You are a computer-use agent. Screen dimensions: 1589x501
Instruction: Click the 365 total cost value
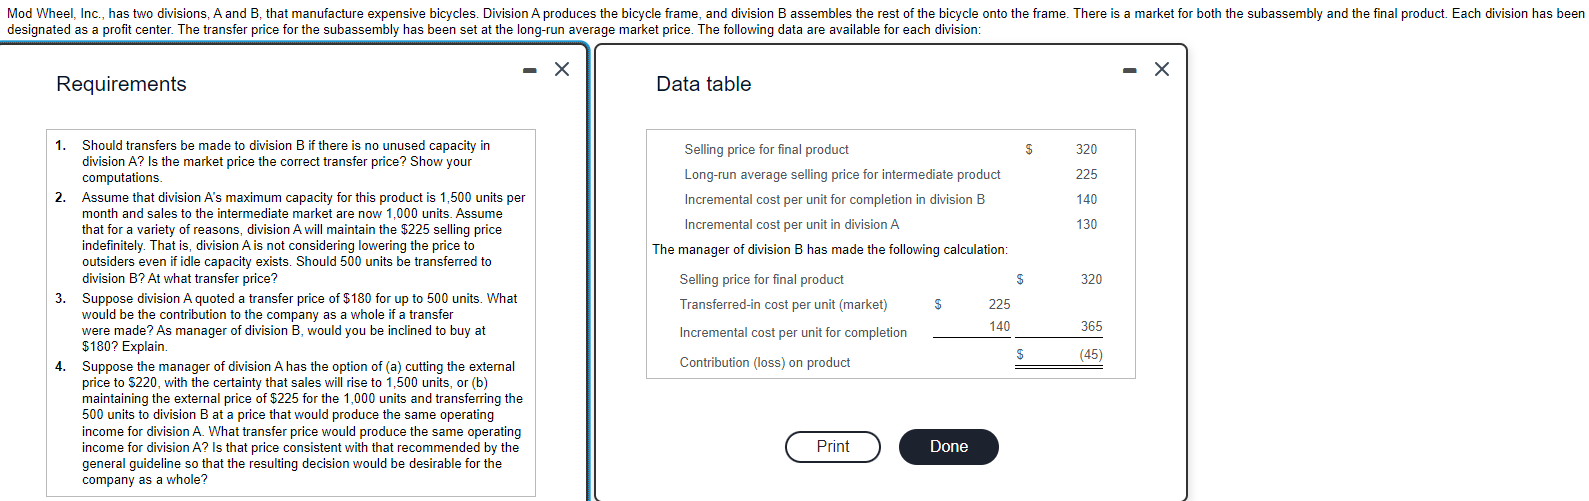(1091, 326)
